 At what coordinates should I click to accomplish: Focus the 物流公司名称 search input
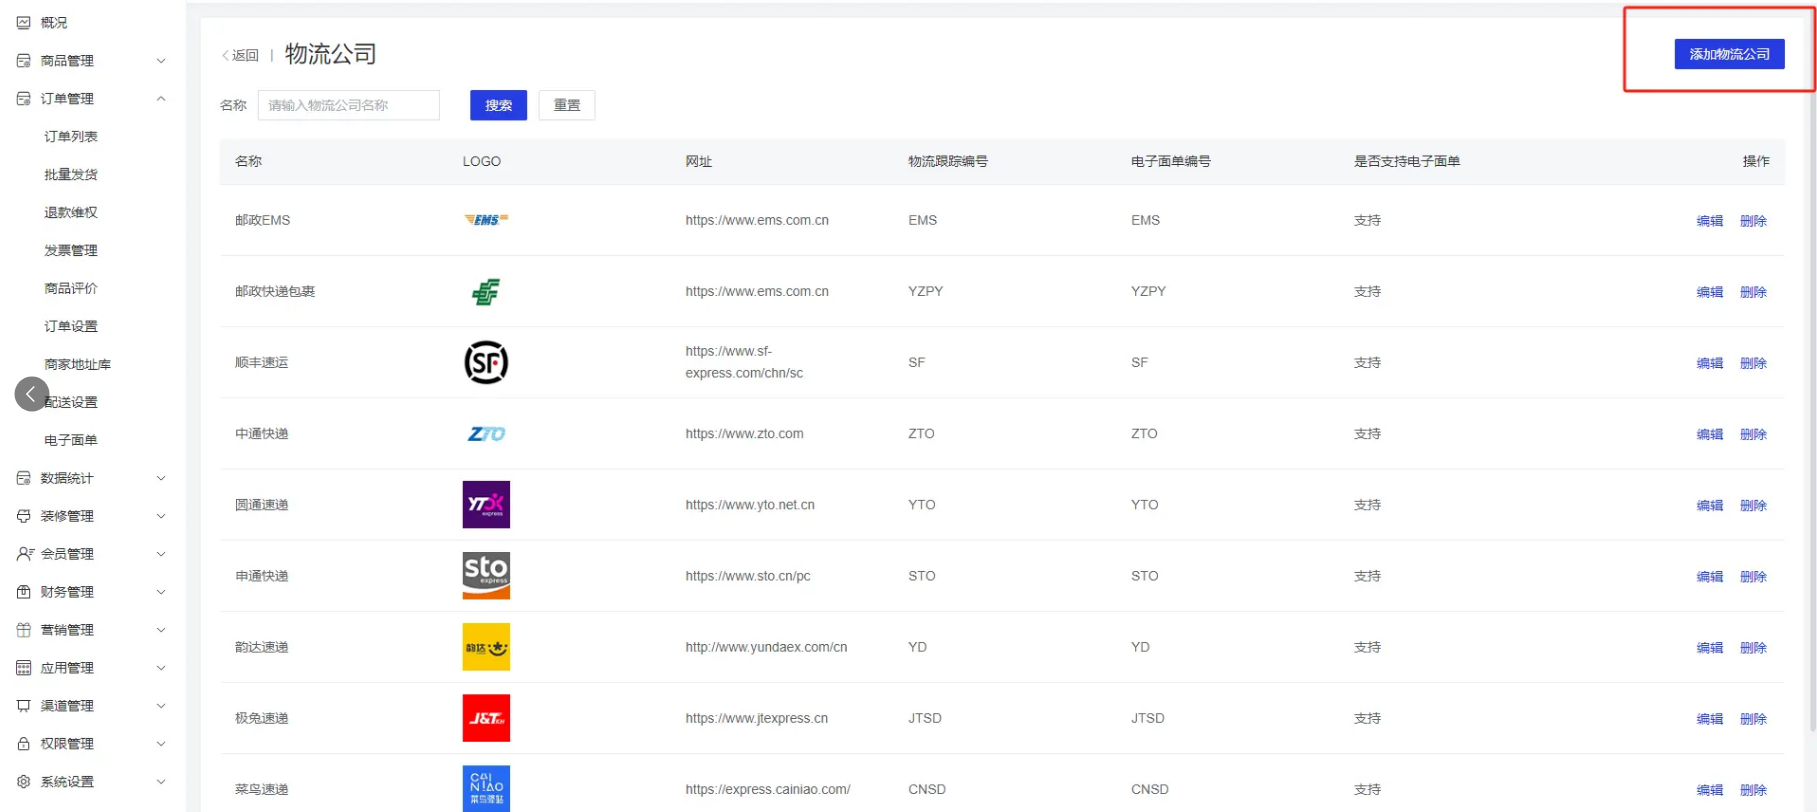(348, 105)
